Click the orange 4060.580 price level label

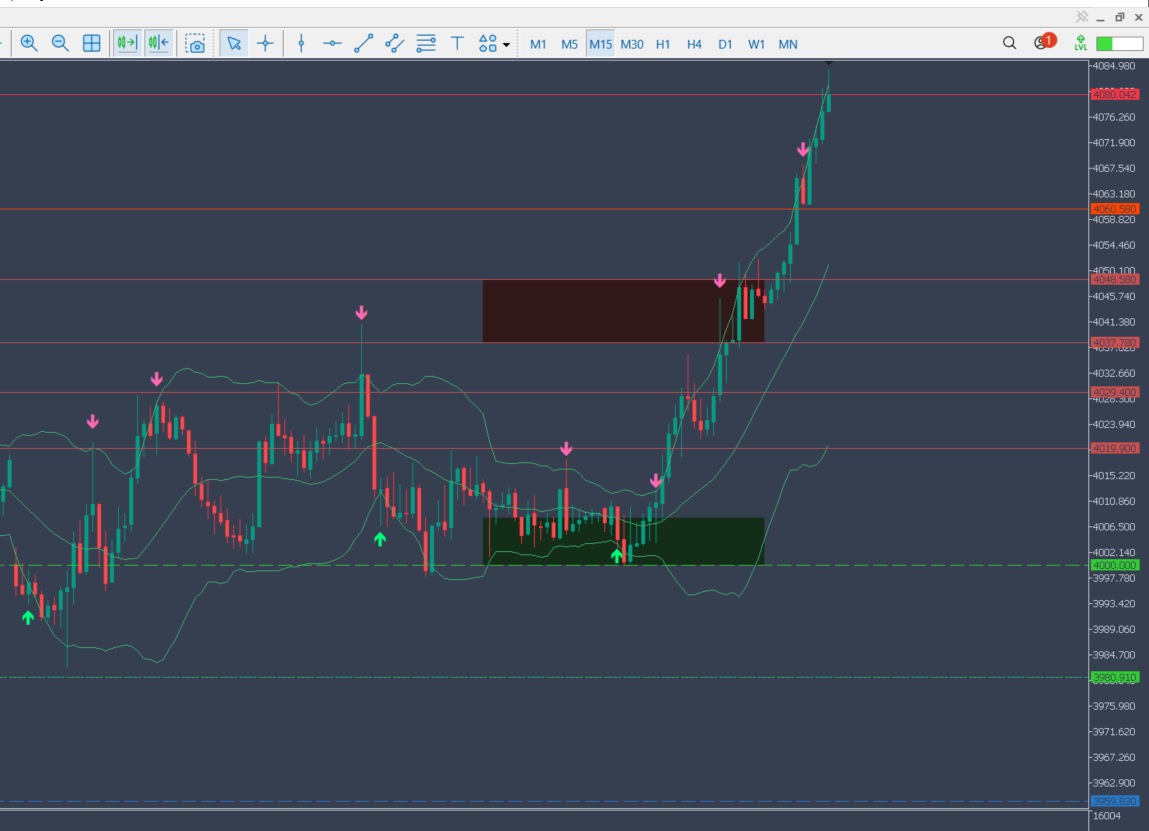(x=1115, y=209)
